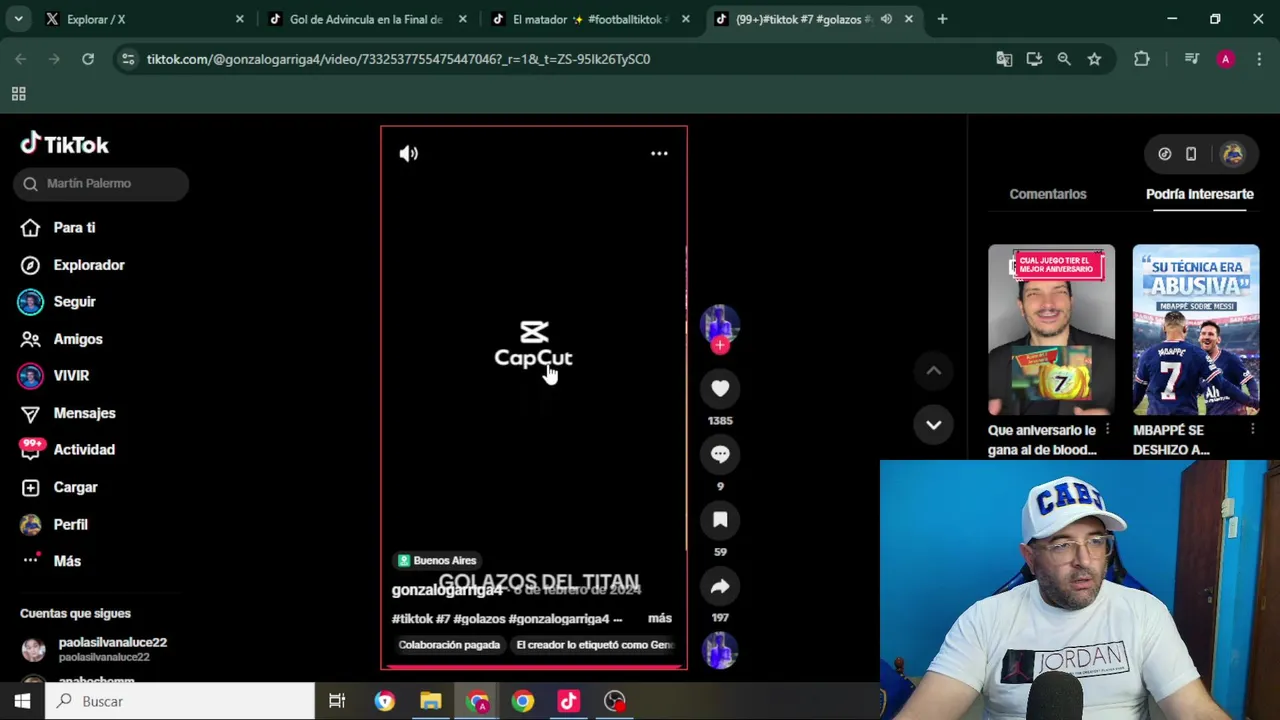
Task: Click the 'Colaboración pagada' label
Action: click(449, 645)
